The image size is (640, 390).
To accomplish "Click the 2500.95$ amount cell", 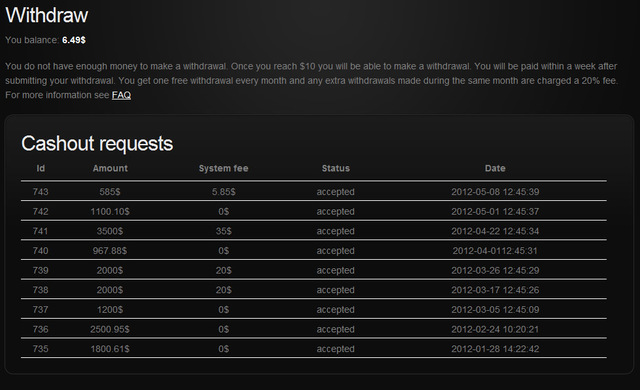I will click(110, 329).
